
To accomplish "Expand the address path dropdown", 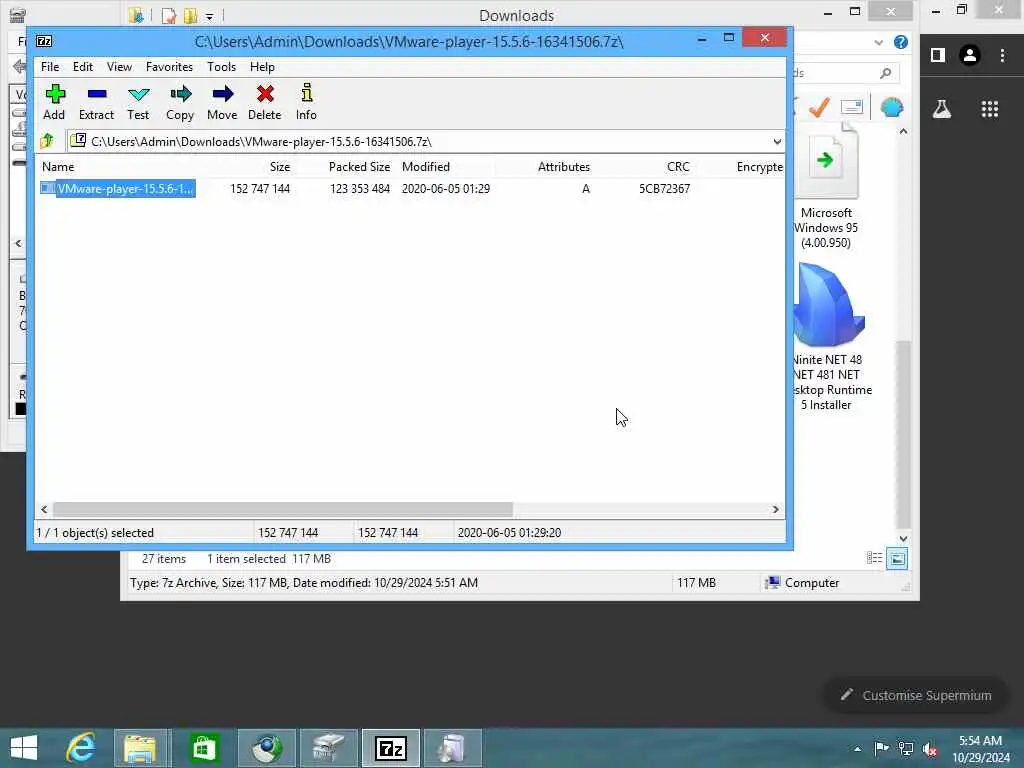I will click(x=776, y=142).
